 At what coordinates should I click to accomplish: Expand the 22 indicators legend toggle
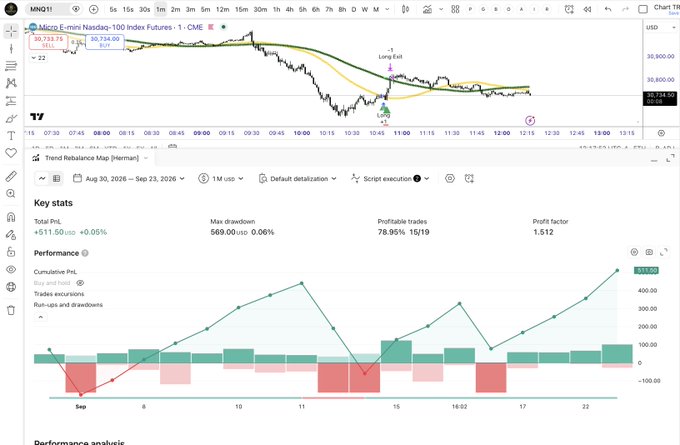[38, 58]
